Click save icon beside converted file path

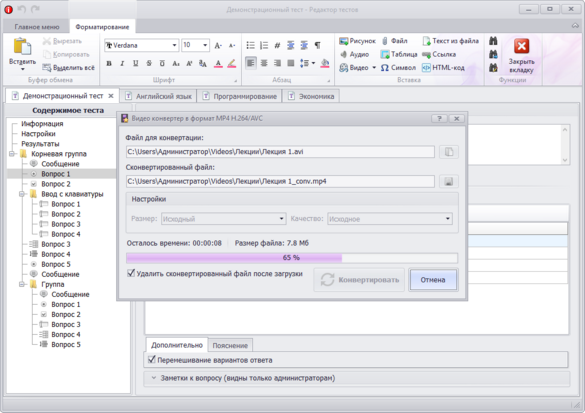coord(449,182)
